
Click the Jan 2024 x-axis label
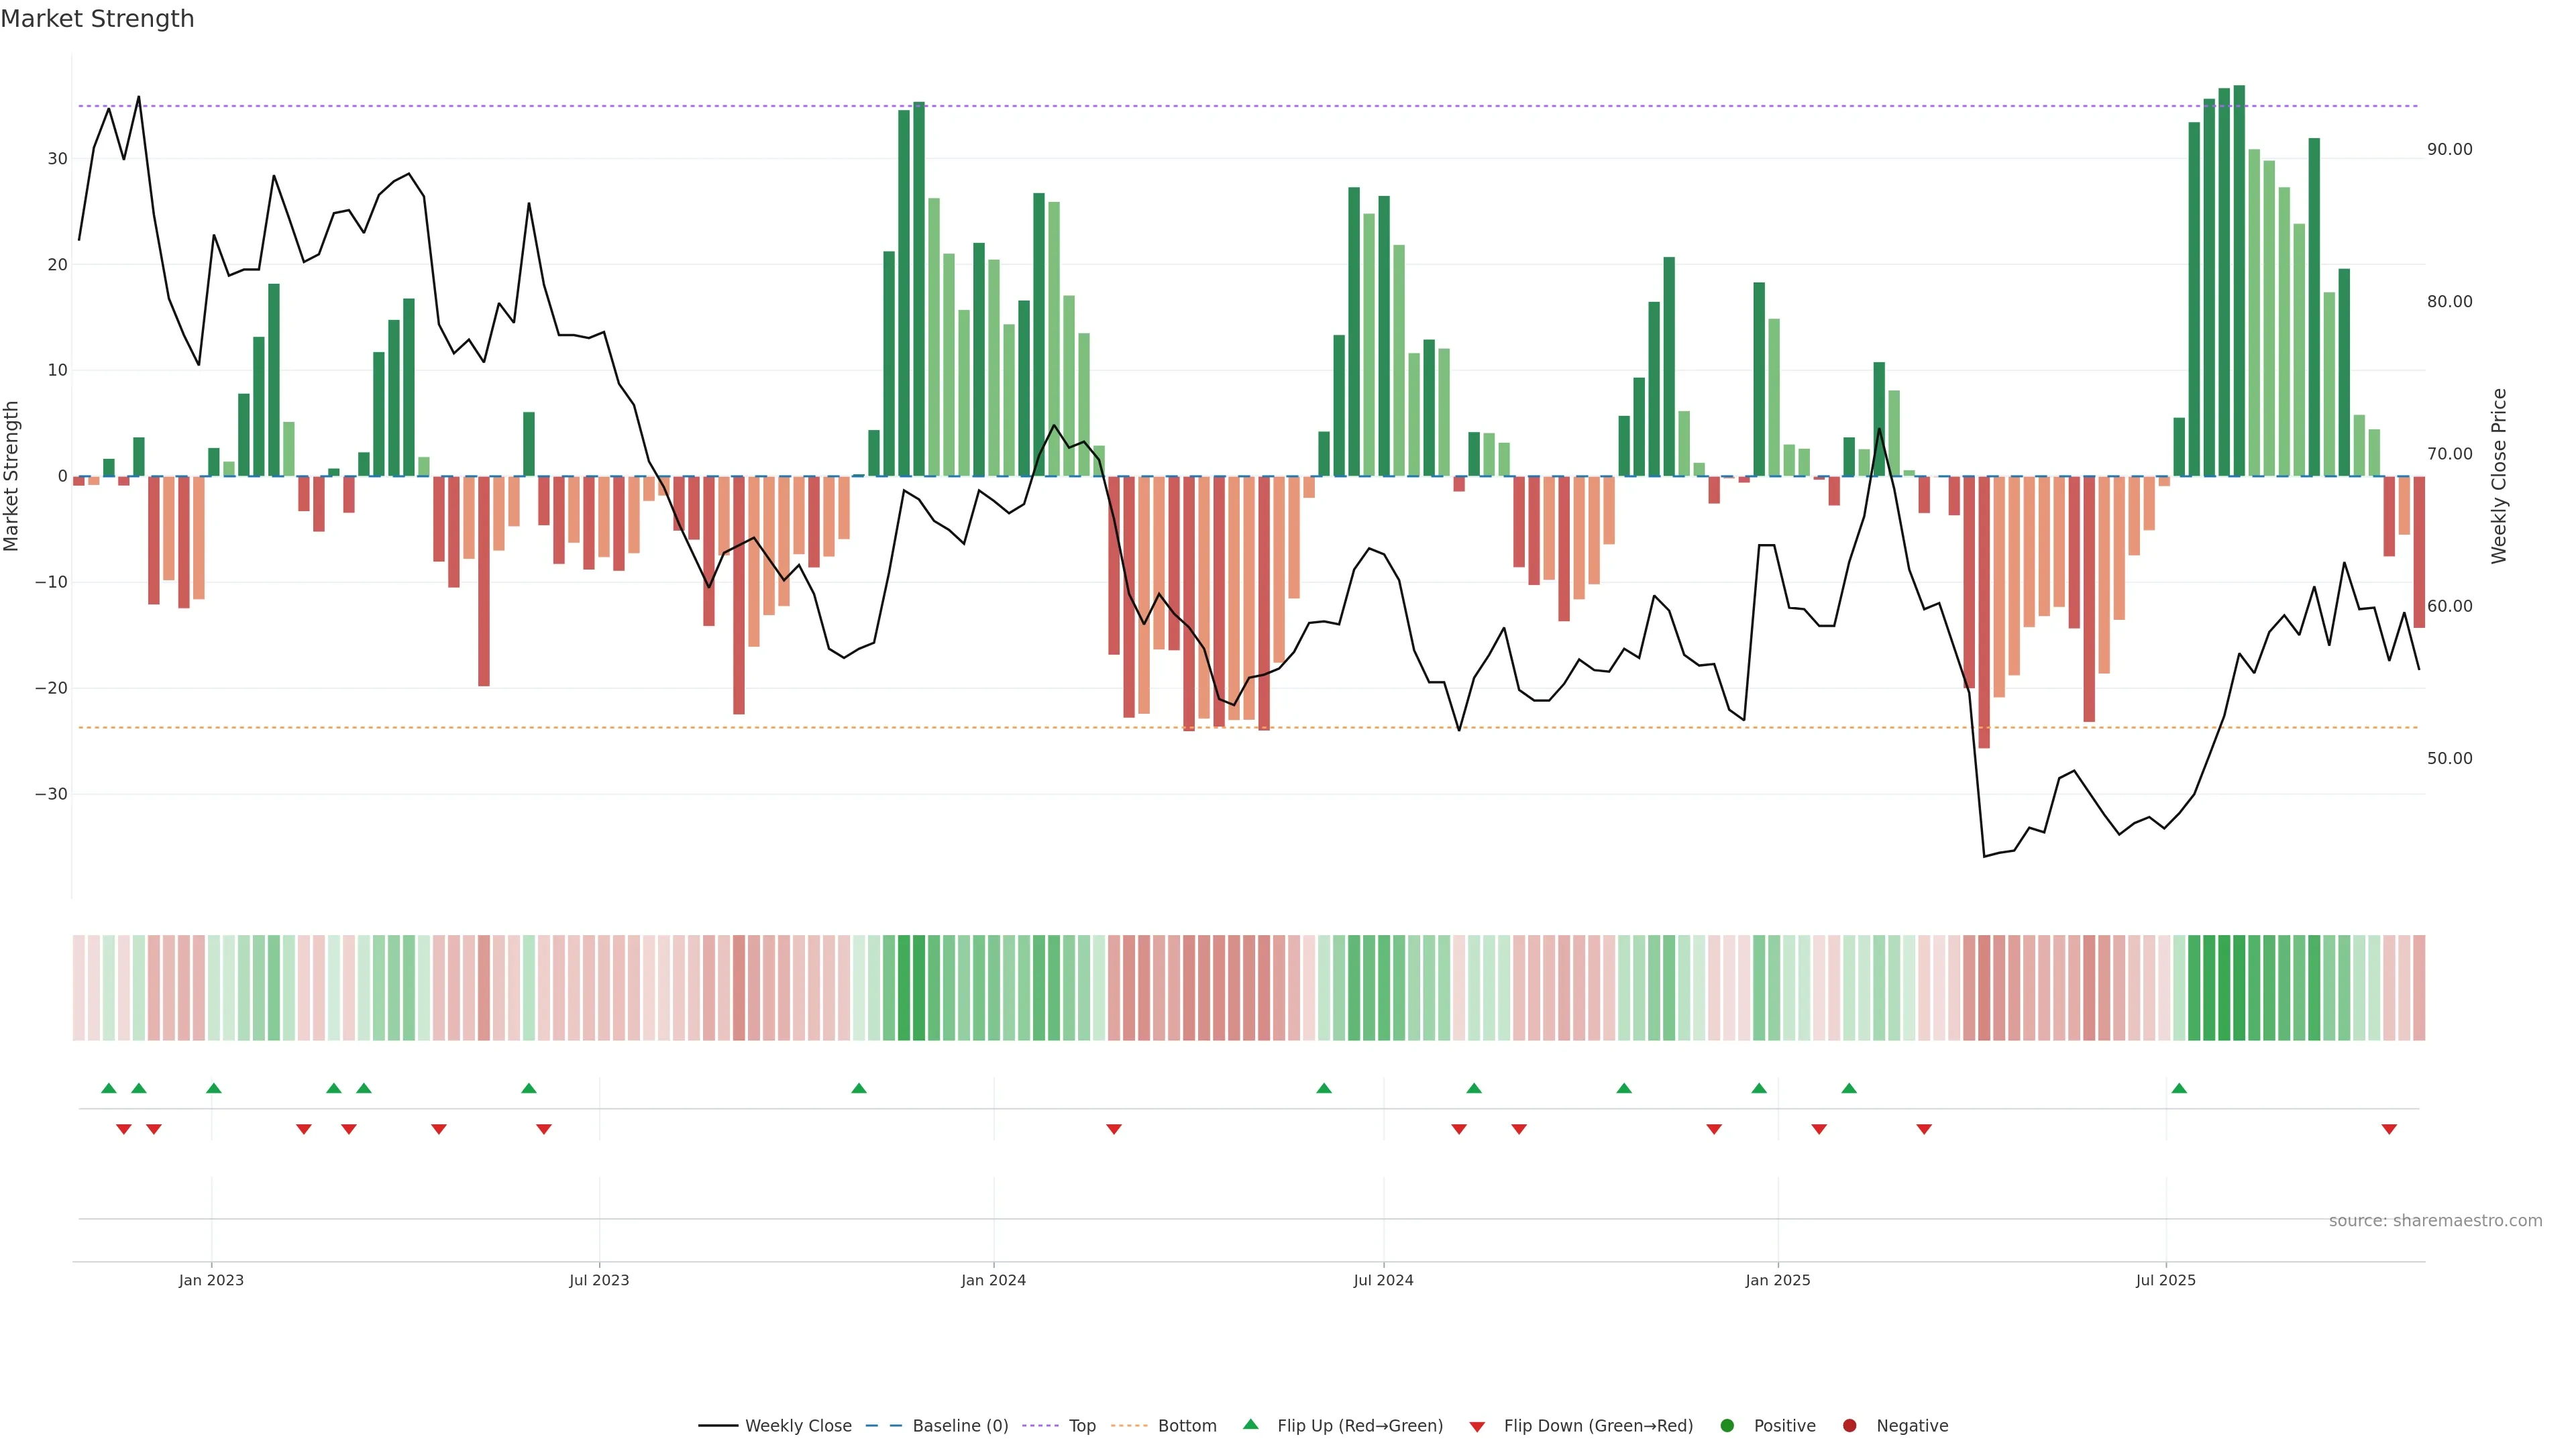tap(993, 1280)
